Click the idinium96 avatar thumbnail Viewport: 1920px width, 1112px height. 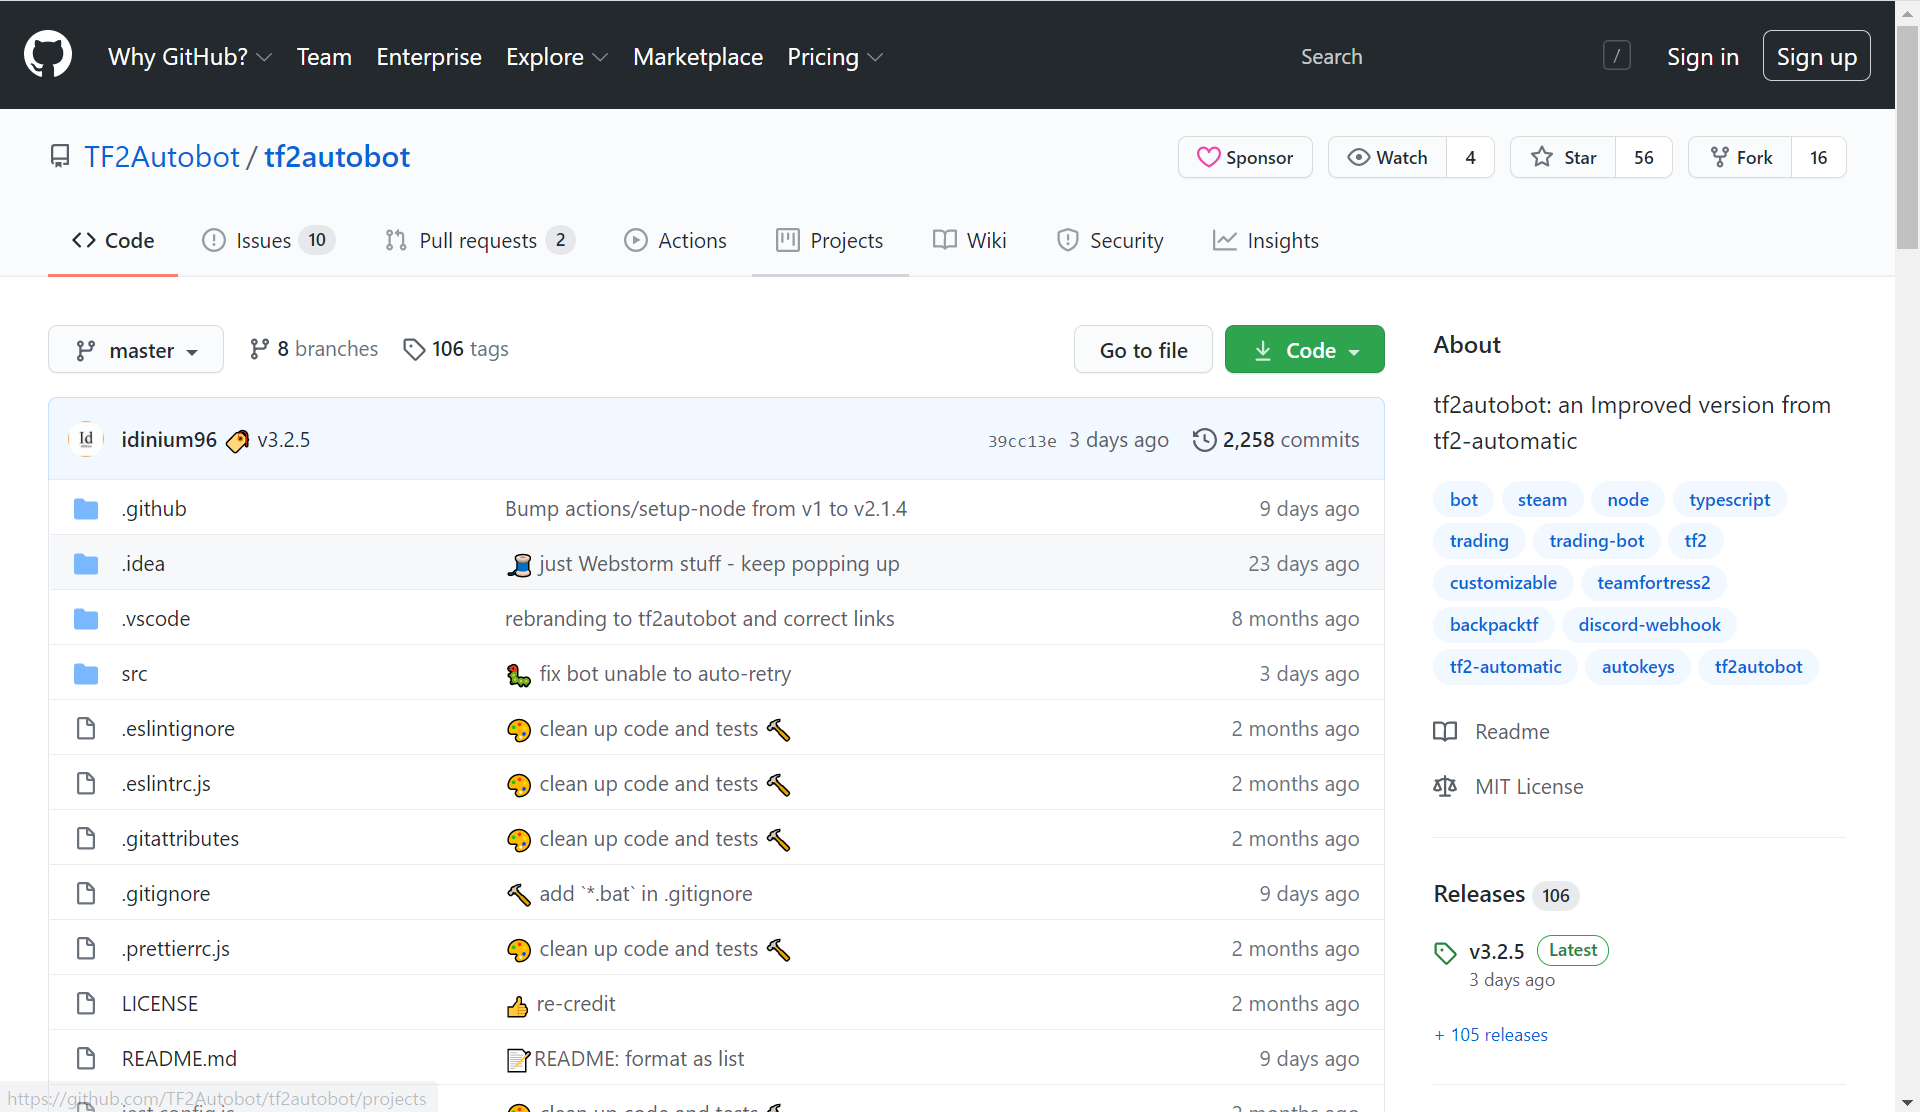tap(86, 439)
